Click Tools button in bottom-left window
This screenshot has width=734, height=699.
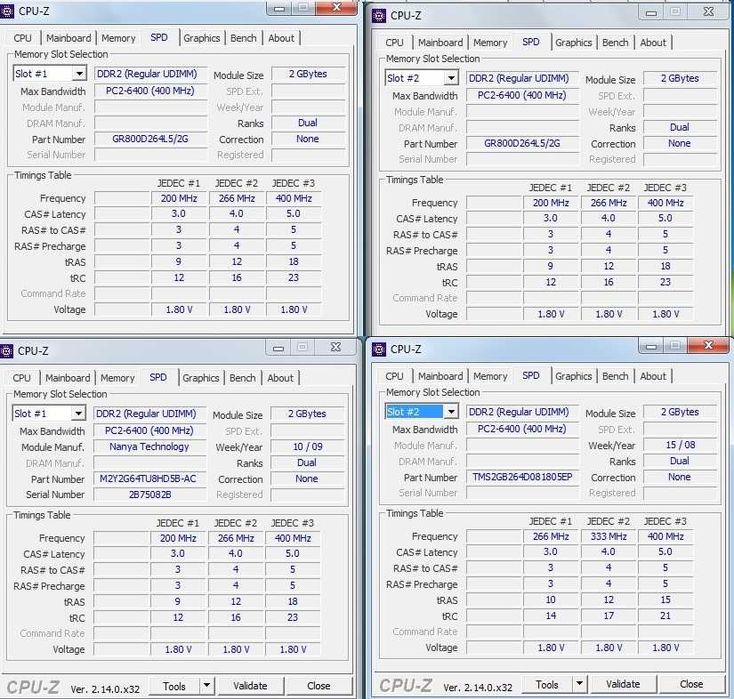175,686
